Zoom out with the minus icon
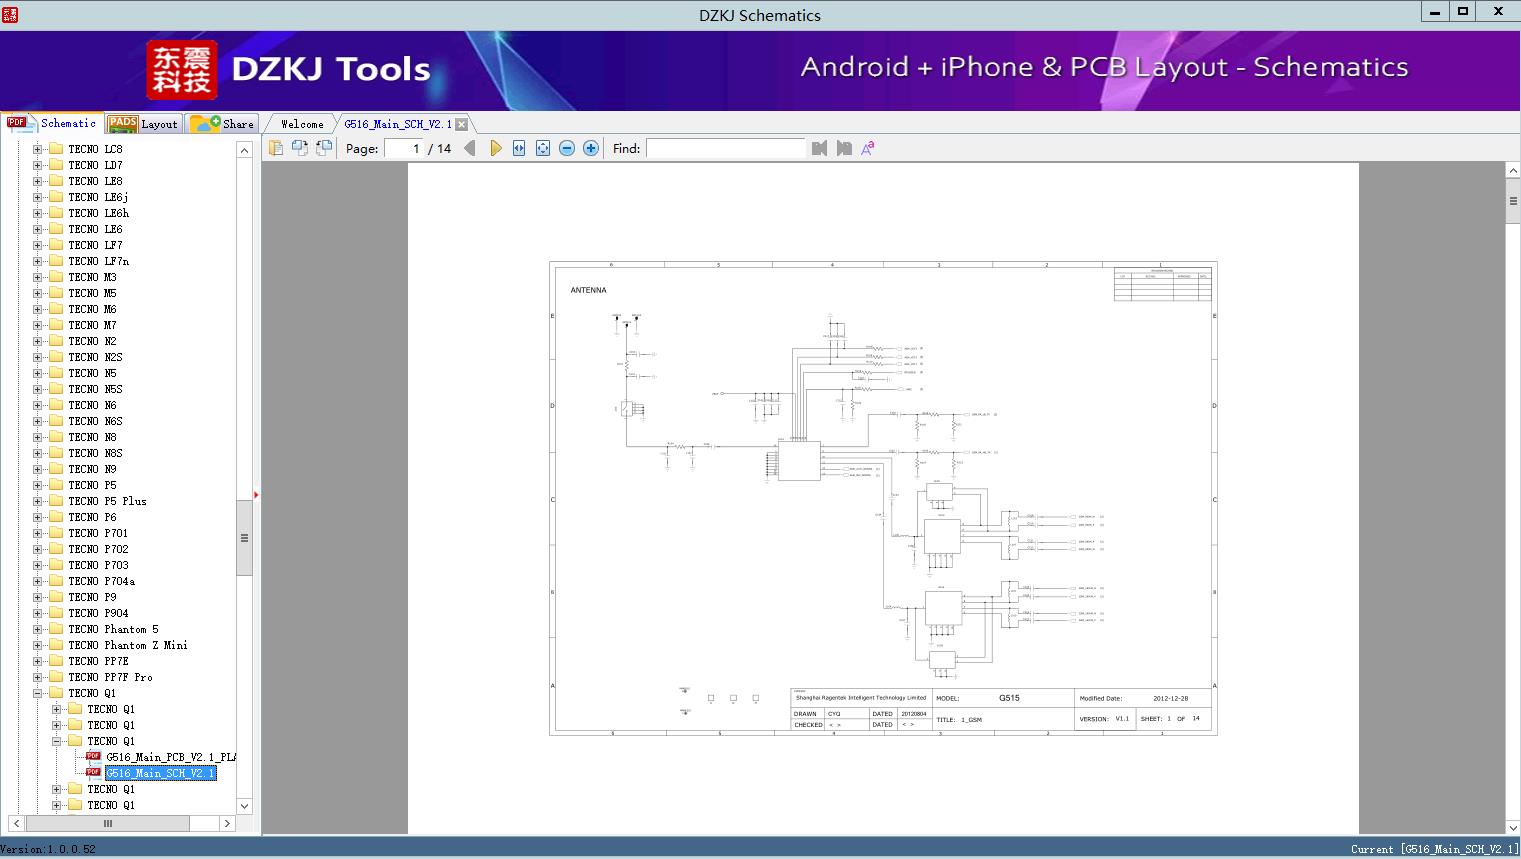1521x859 pixels. (x=567, y=148)
